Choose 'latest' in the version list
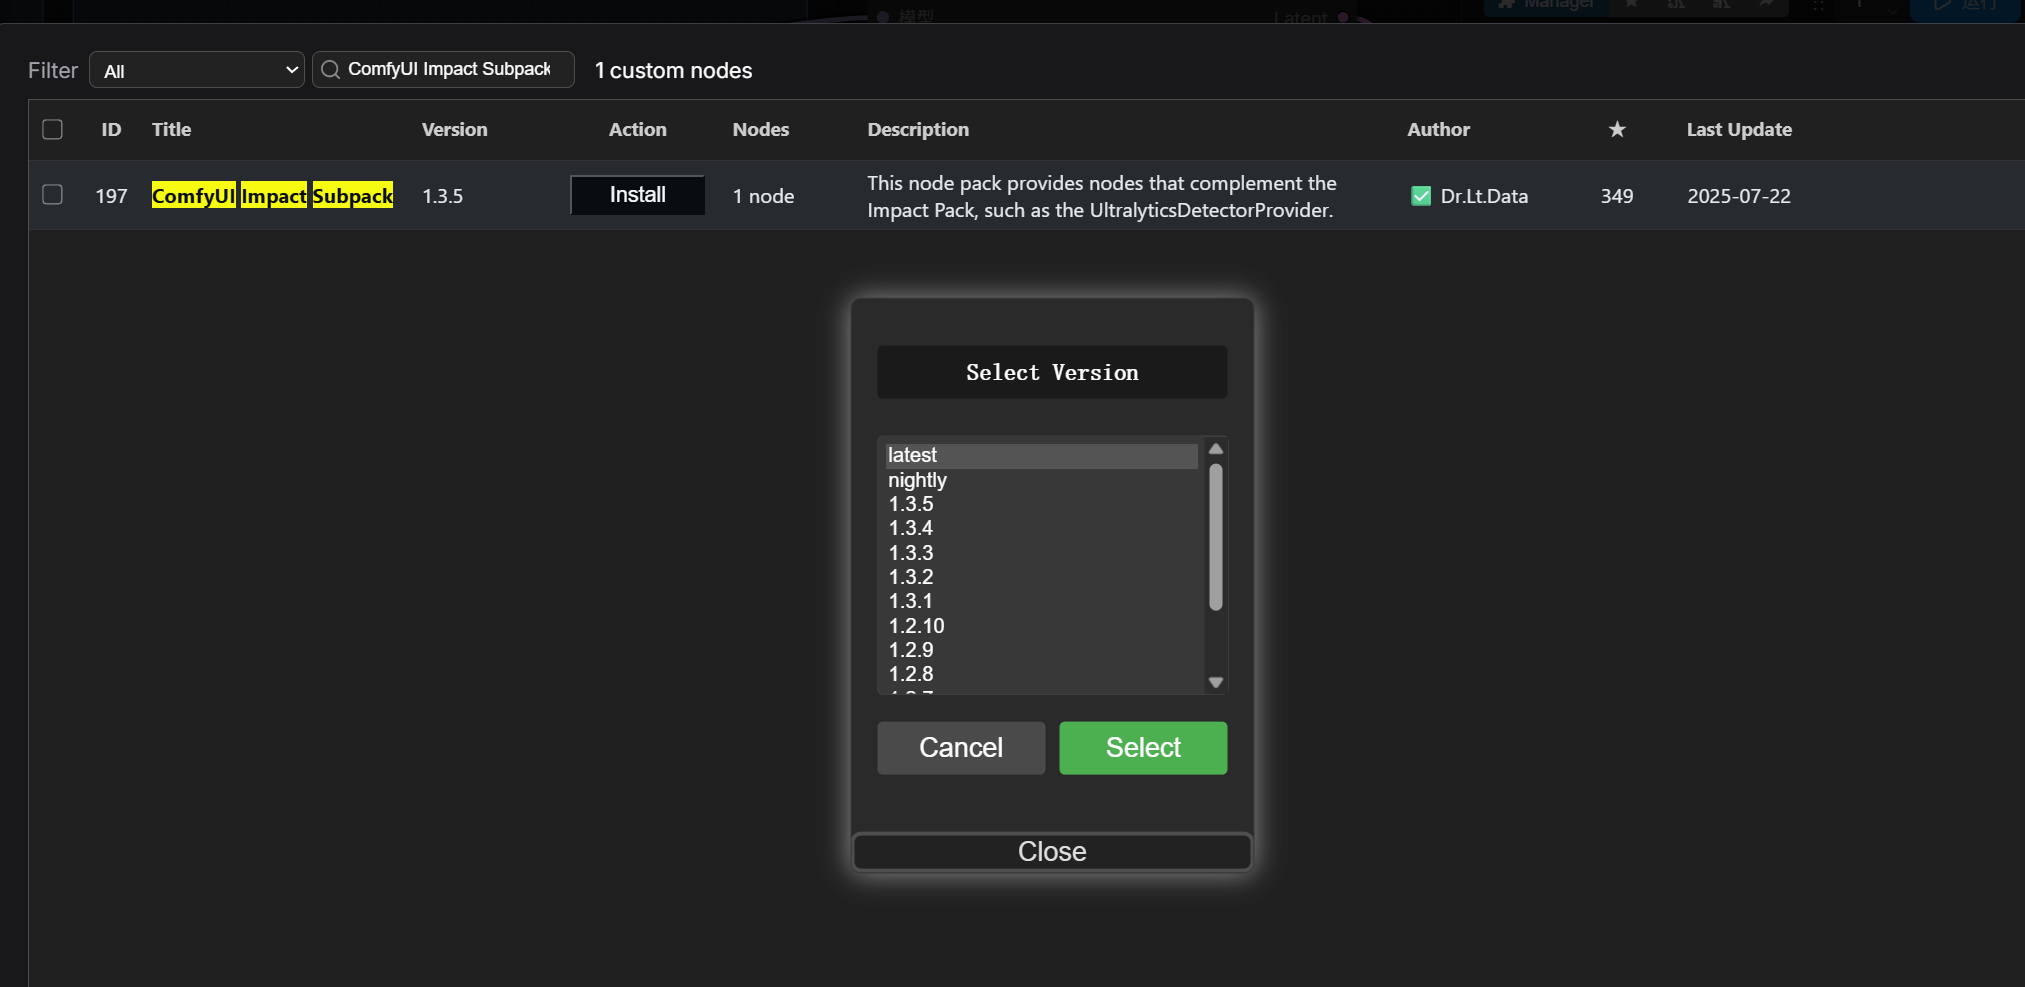 click(1041, 455)
